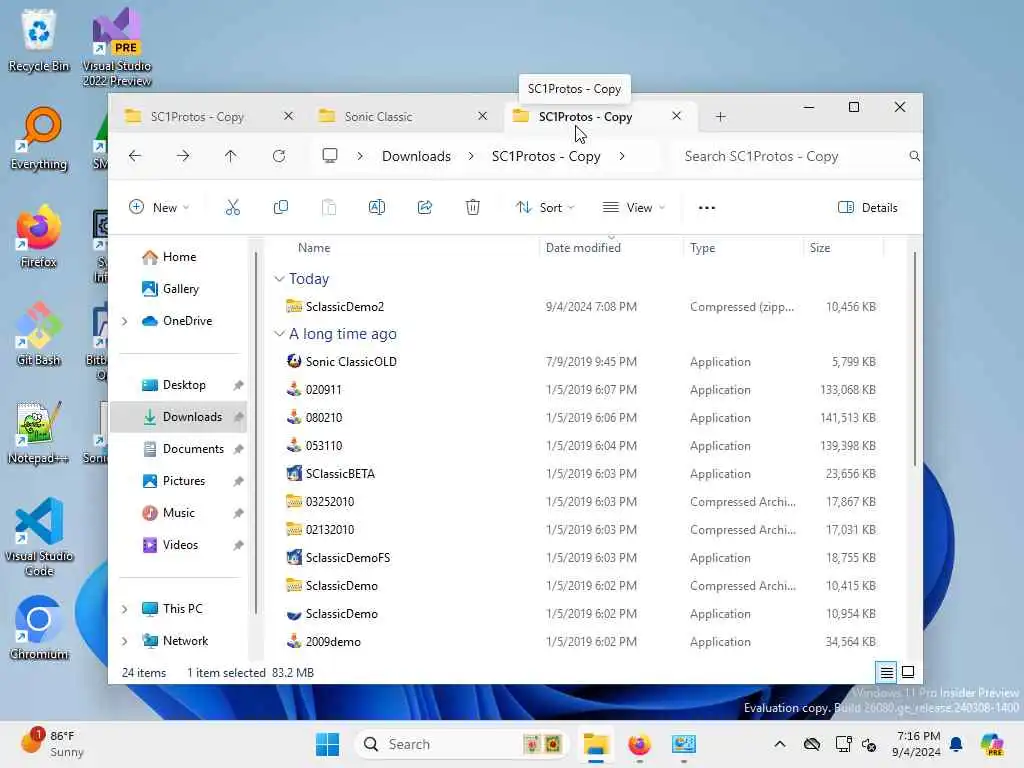Select the Chromium desktop icon

coord(39,628)
